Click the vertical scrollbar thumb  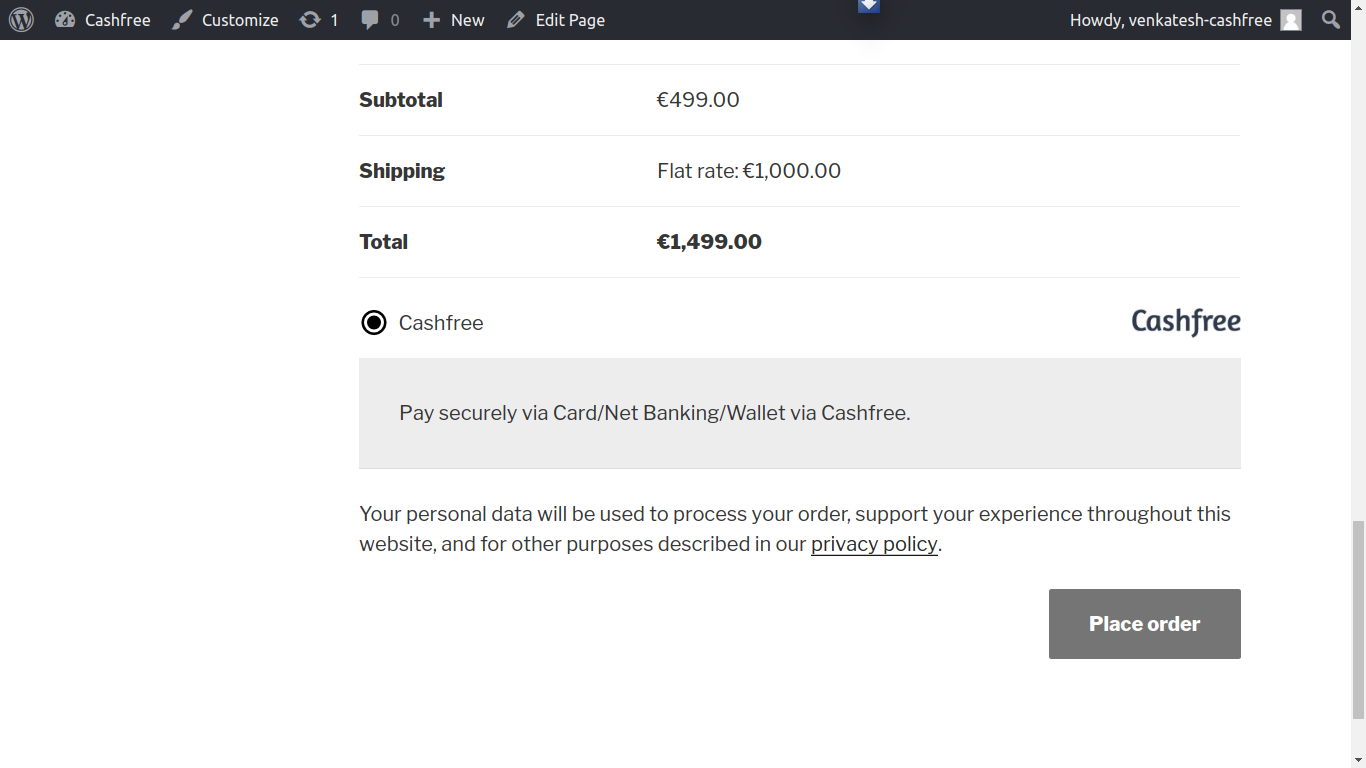click(1358, 620)
